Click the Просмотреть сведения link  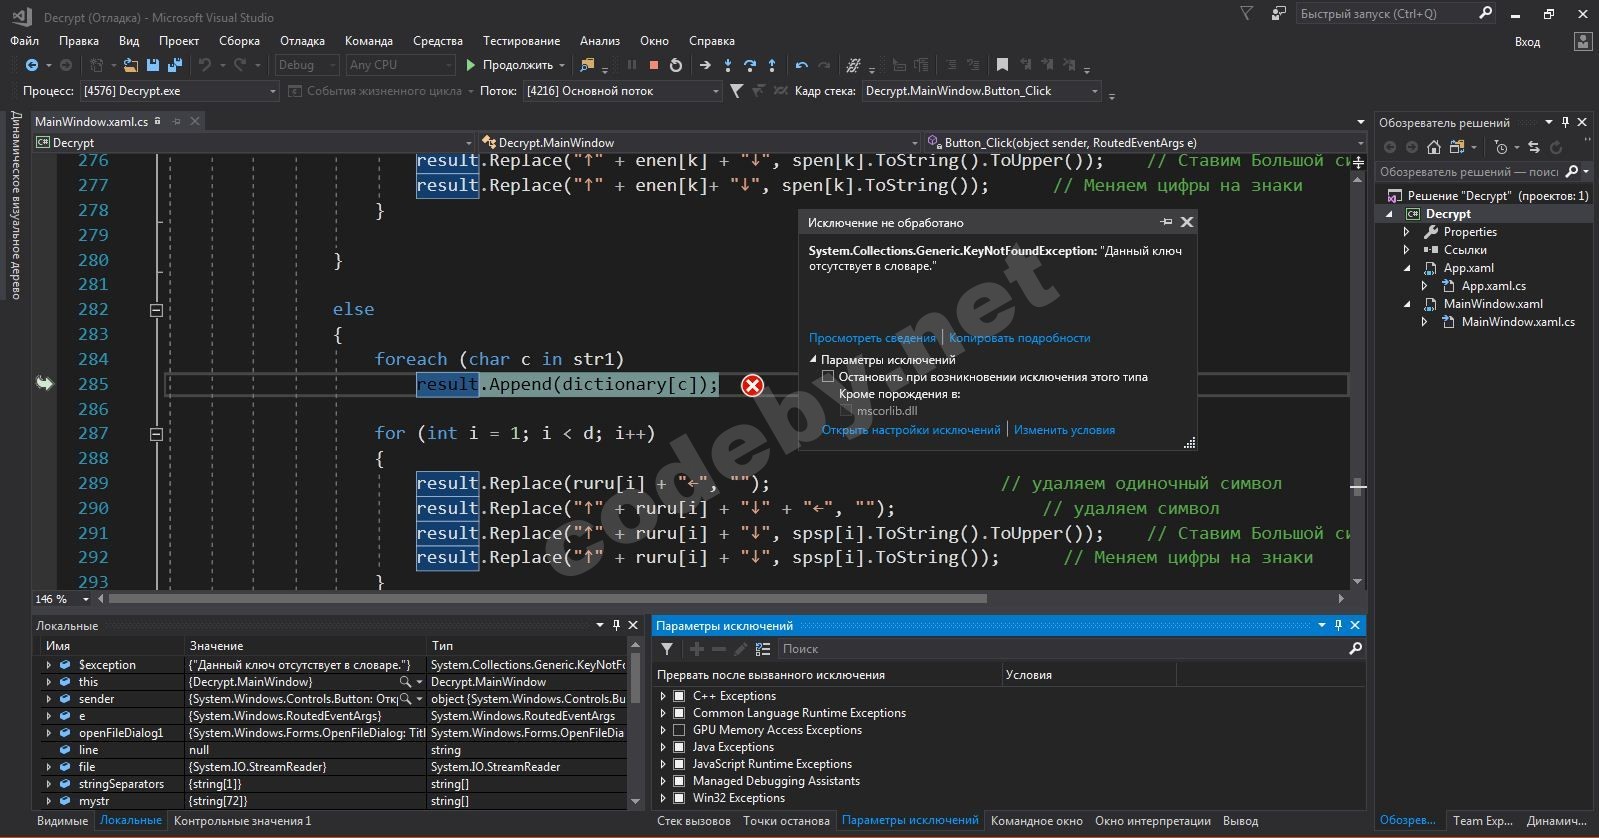tap(872, 338)
